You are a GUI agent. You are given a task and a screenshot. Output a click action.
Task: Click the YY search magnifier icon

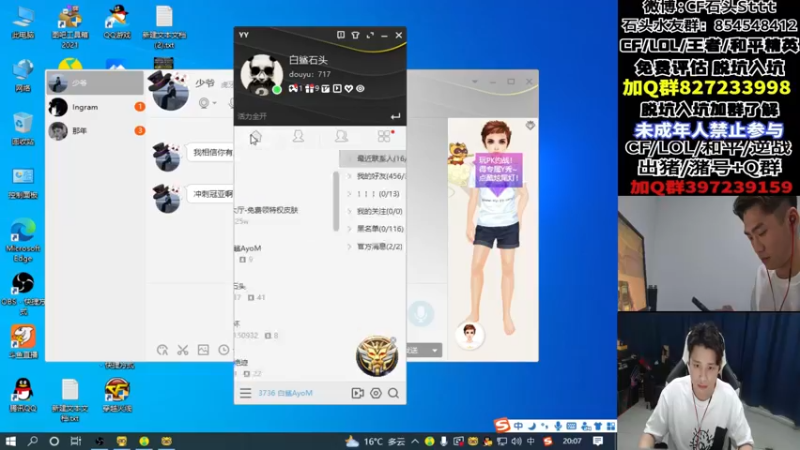(x=393, y=393)
